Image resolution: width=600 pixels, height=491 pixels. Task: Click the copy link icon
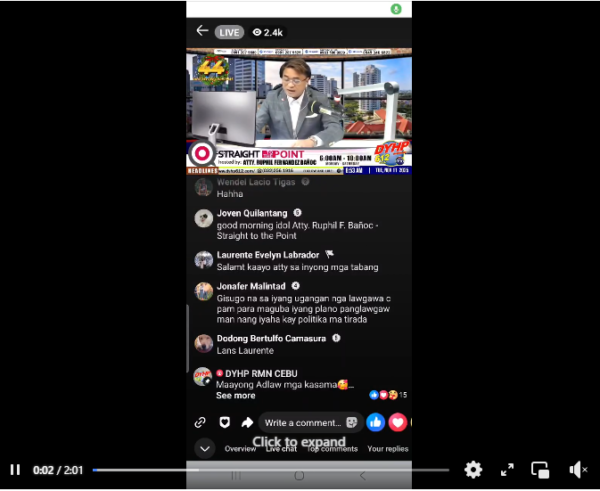click(200, 422)
